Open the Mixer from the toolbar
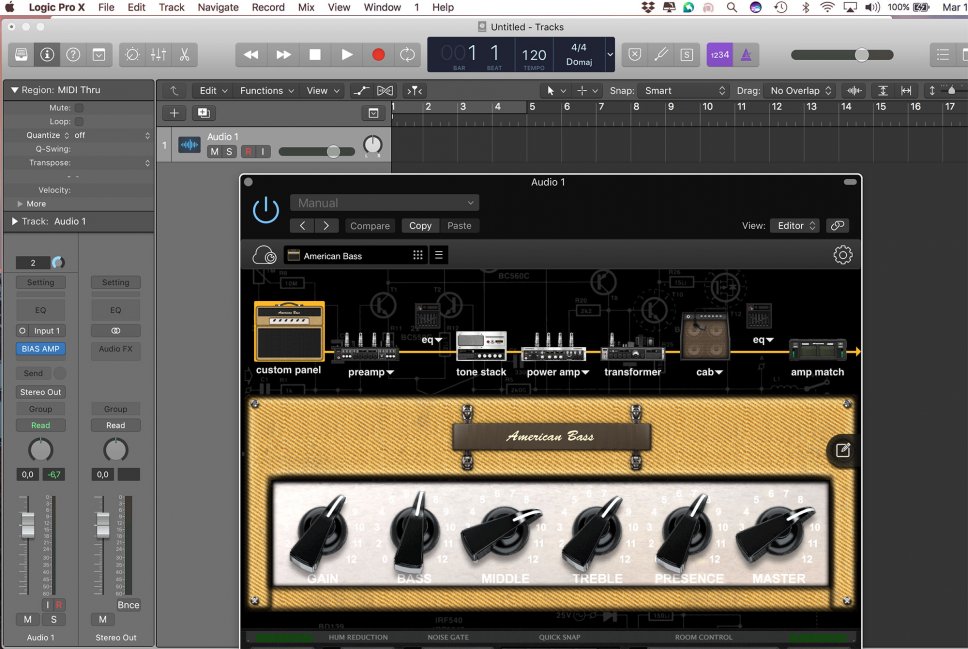 pyautogui.click(x=158, y=54)
